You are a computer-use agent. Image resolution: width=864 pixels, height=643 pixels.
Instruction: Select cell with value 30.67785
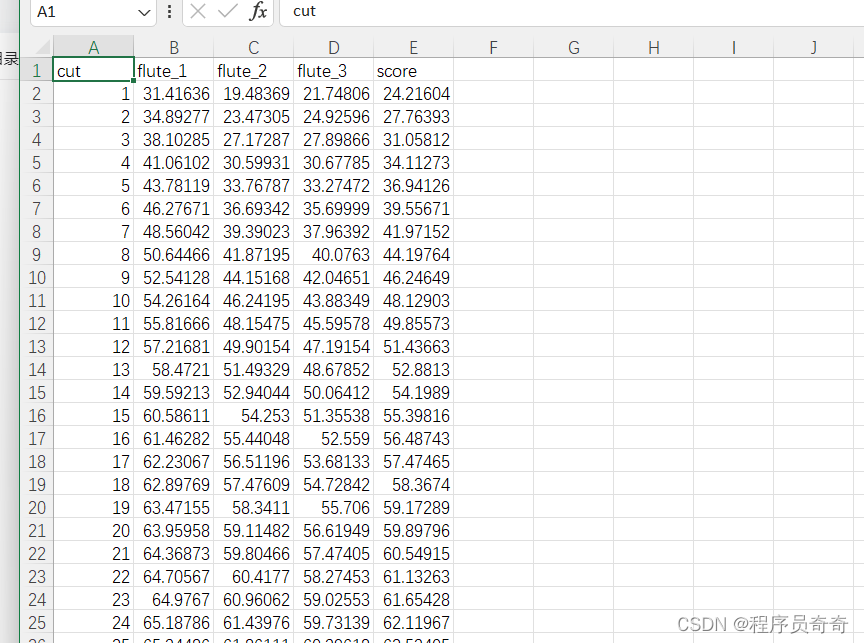pos(333,163)
